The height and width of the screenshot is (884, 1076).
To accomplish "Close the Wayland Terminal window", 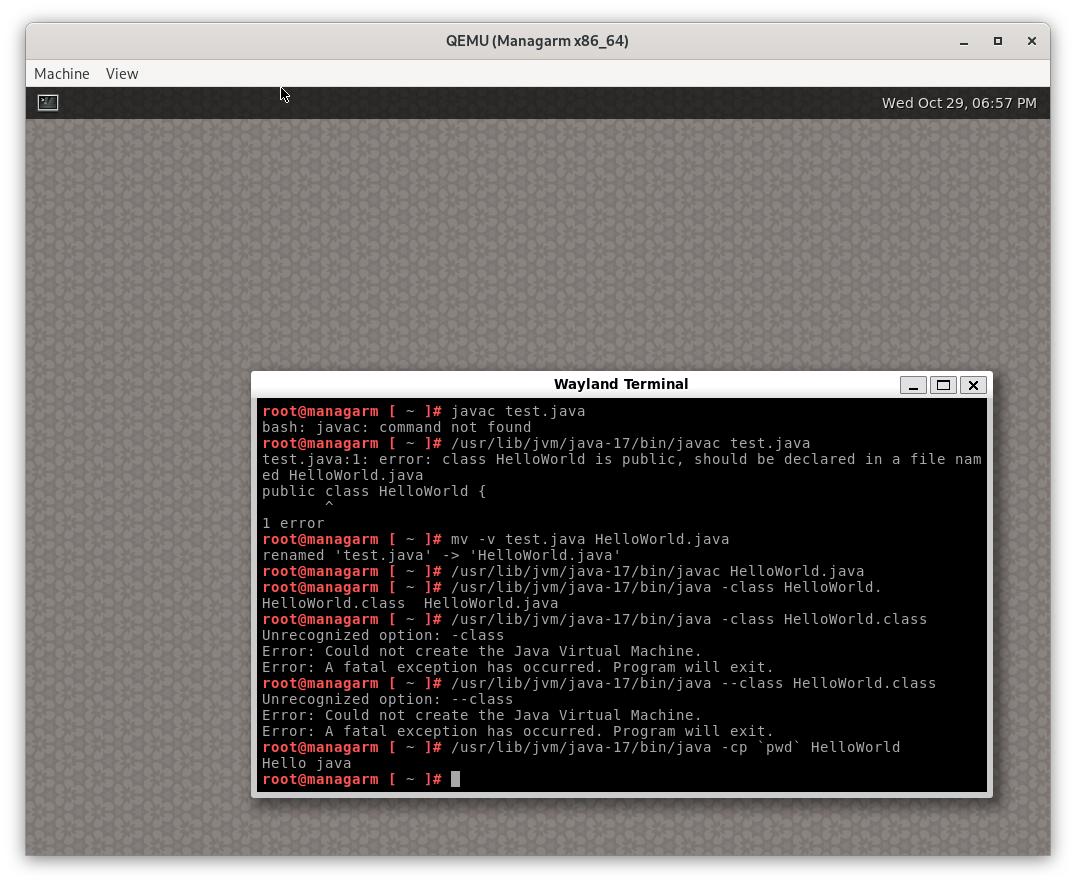I will click(x=973, y=385).
